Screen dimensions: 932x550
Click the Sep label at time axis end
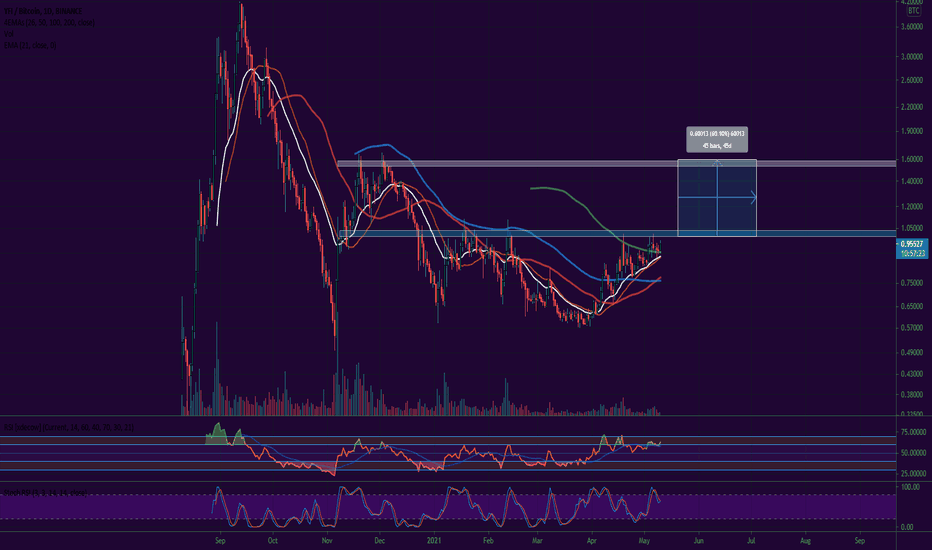[x=859, y=541]
